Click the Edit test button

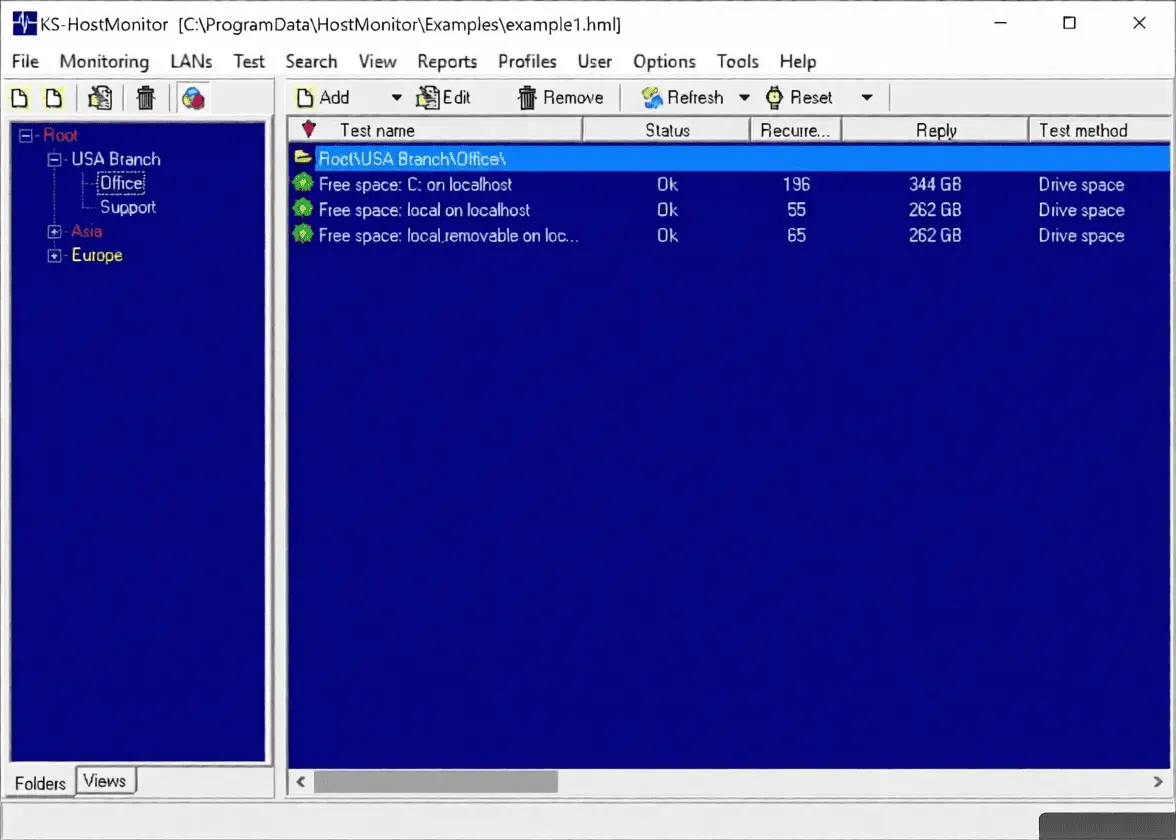(443, 98)
